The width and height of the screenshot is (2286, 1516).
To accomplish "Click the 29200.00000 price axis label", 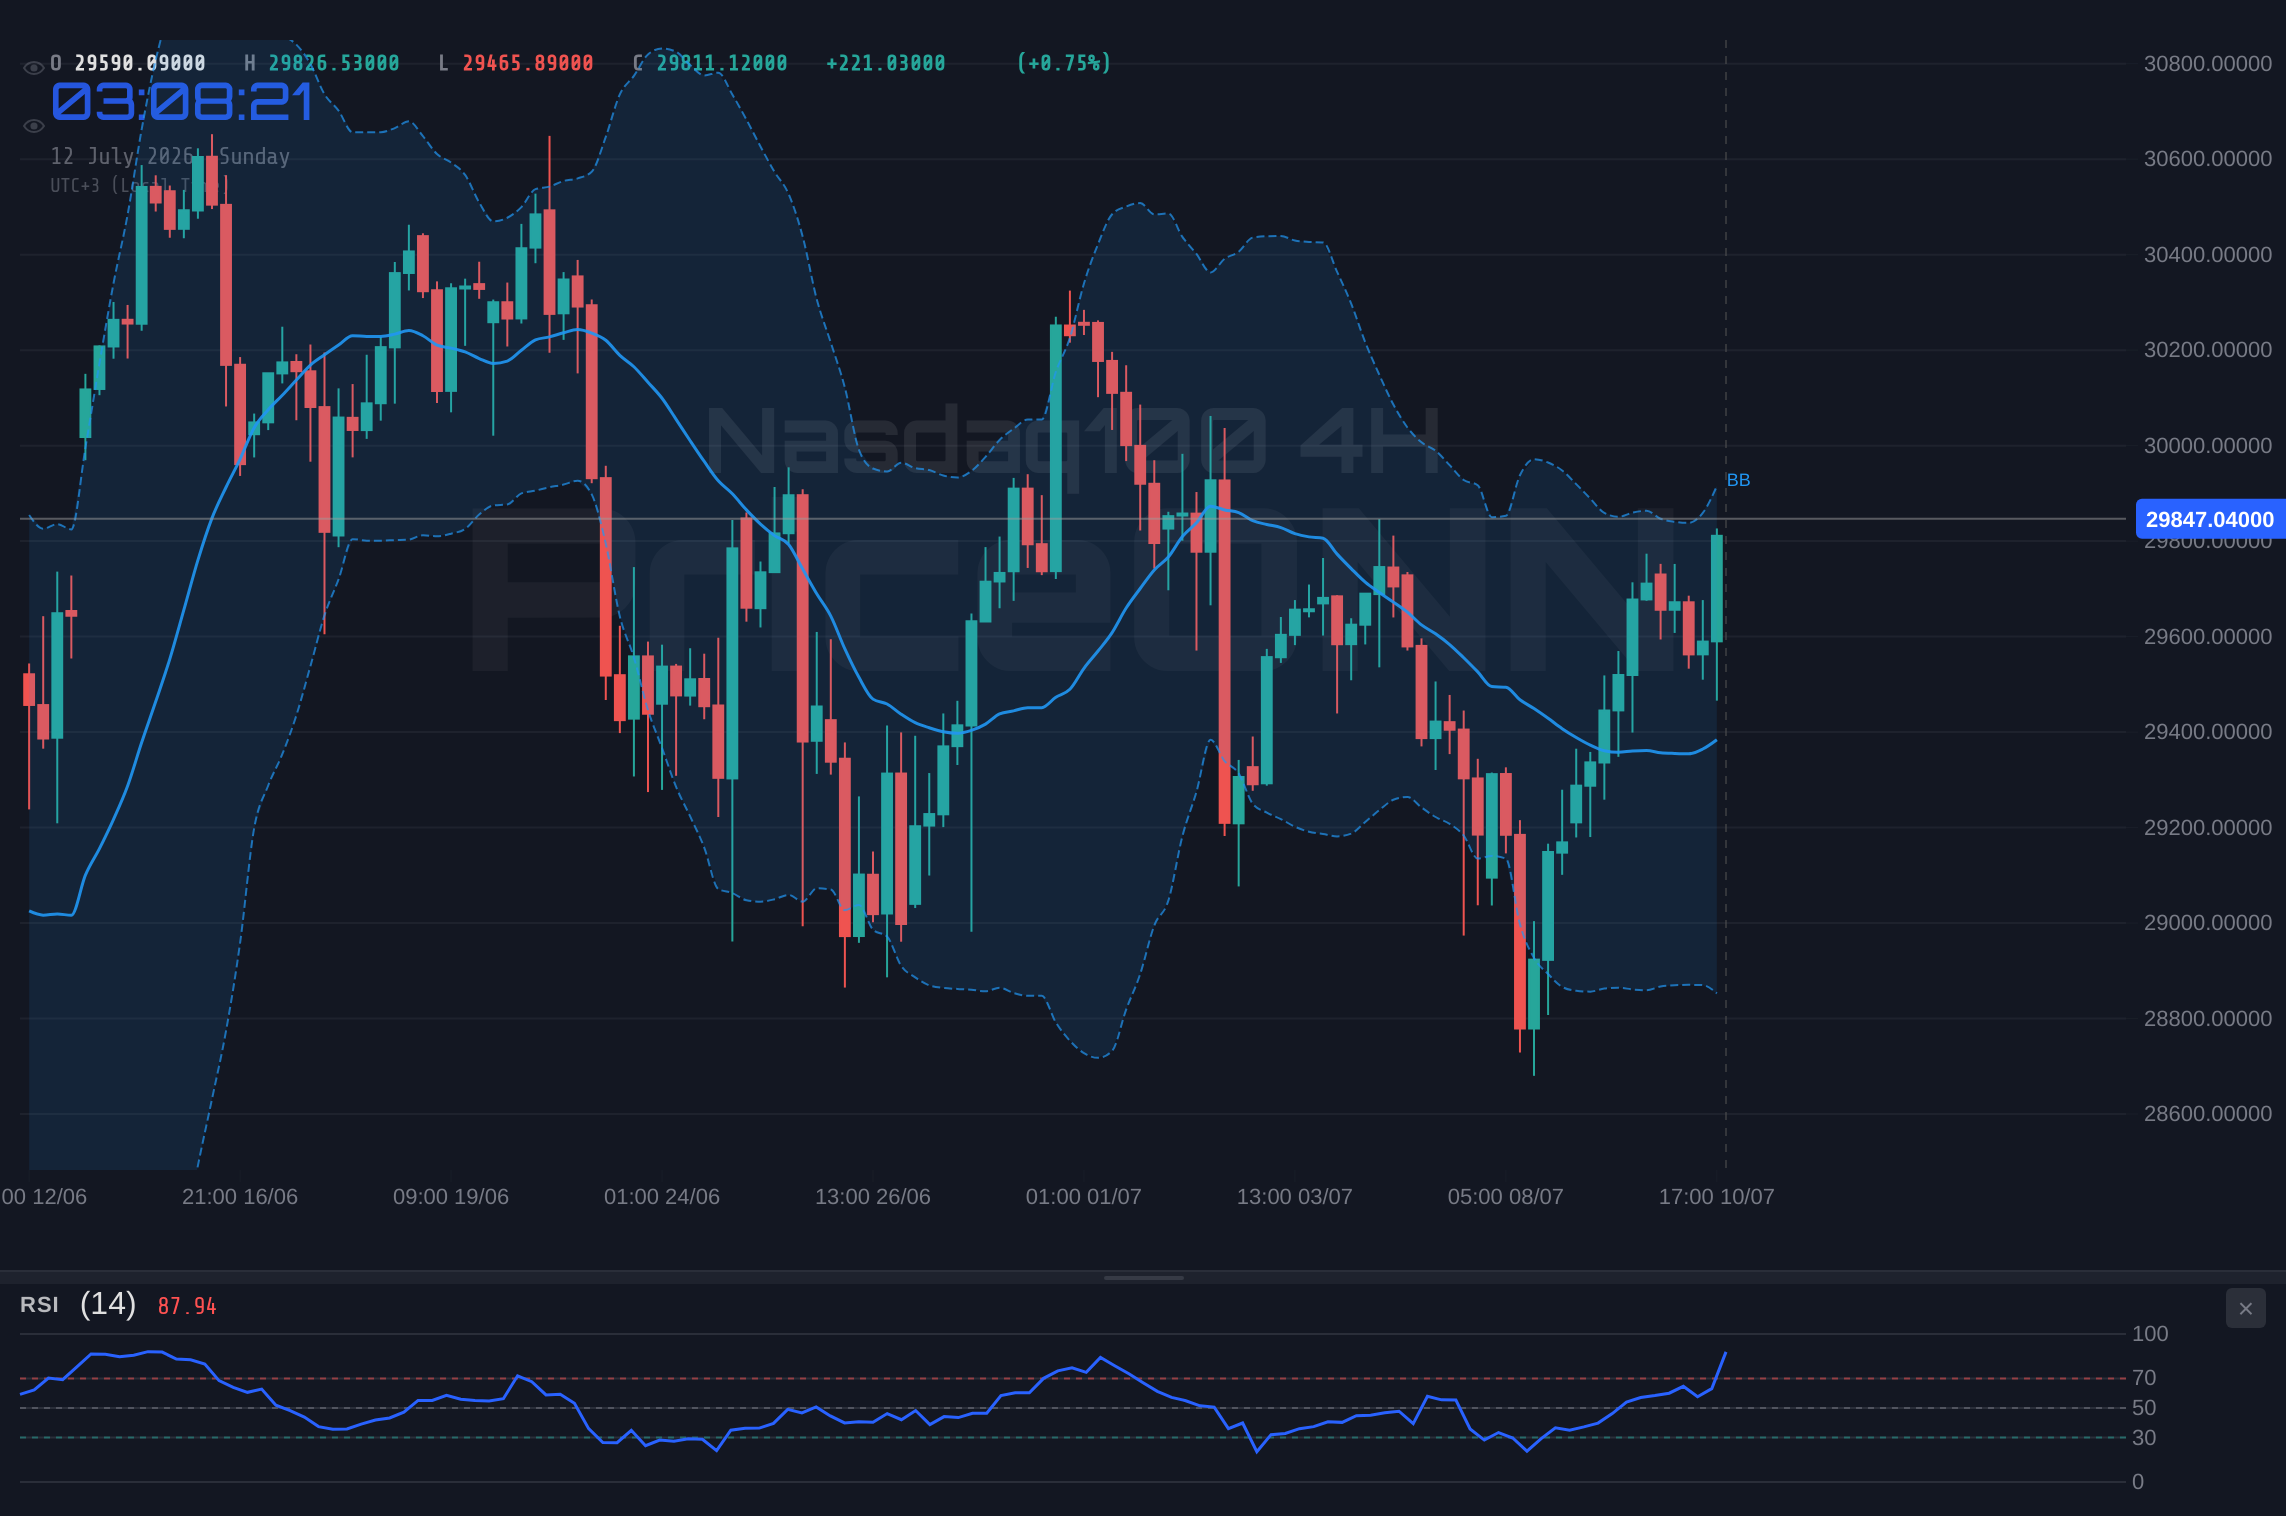I will coord(2208,828).
